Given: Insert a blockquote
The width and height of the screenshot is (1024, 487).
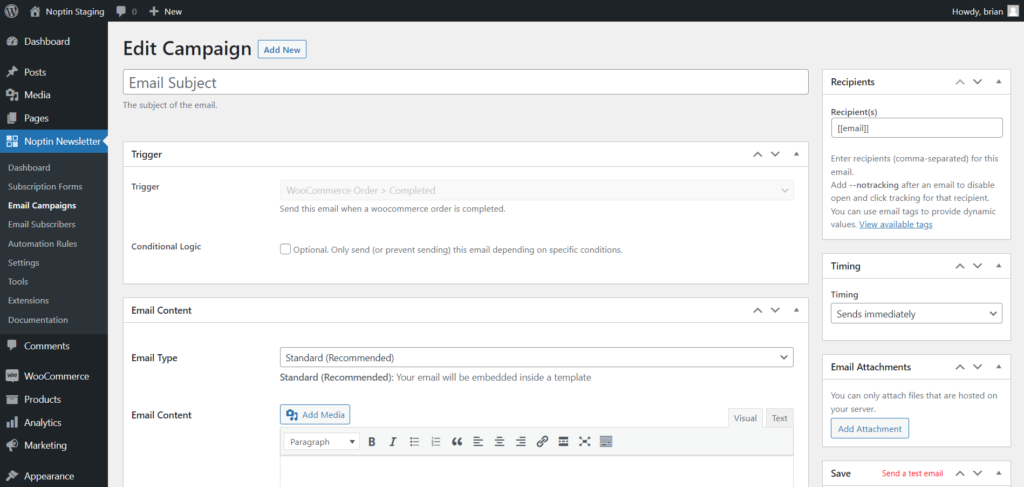Looking at the screenshot, I should (456, 442).
